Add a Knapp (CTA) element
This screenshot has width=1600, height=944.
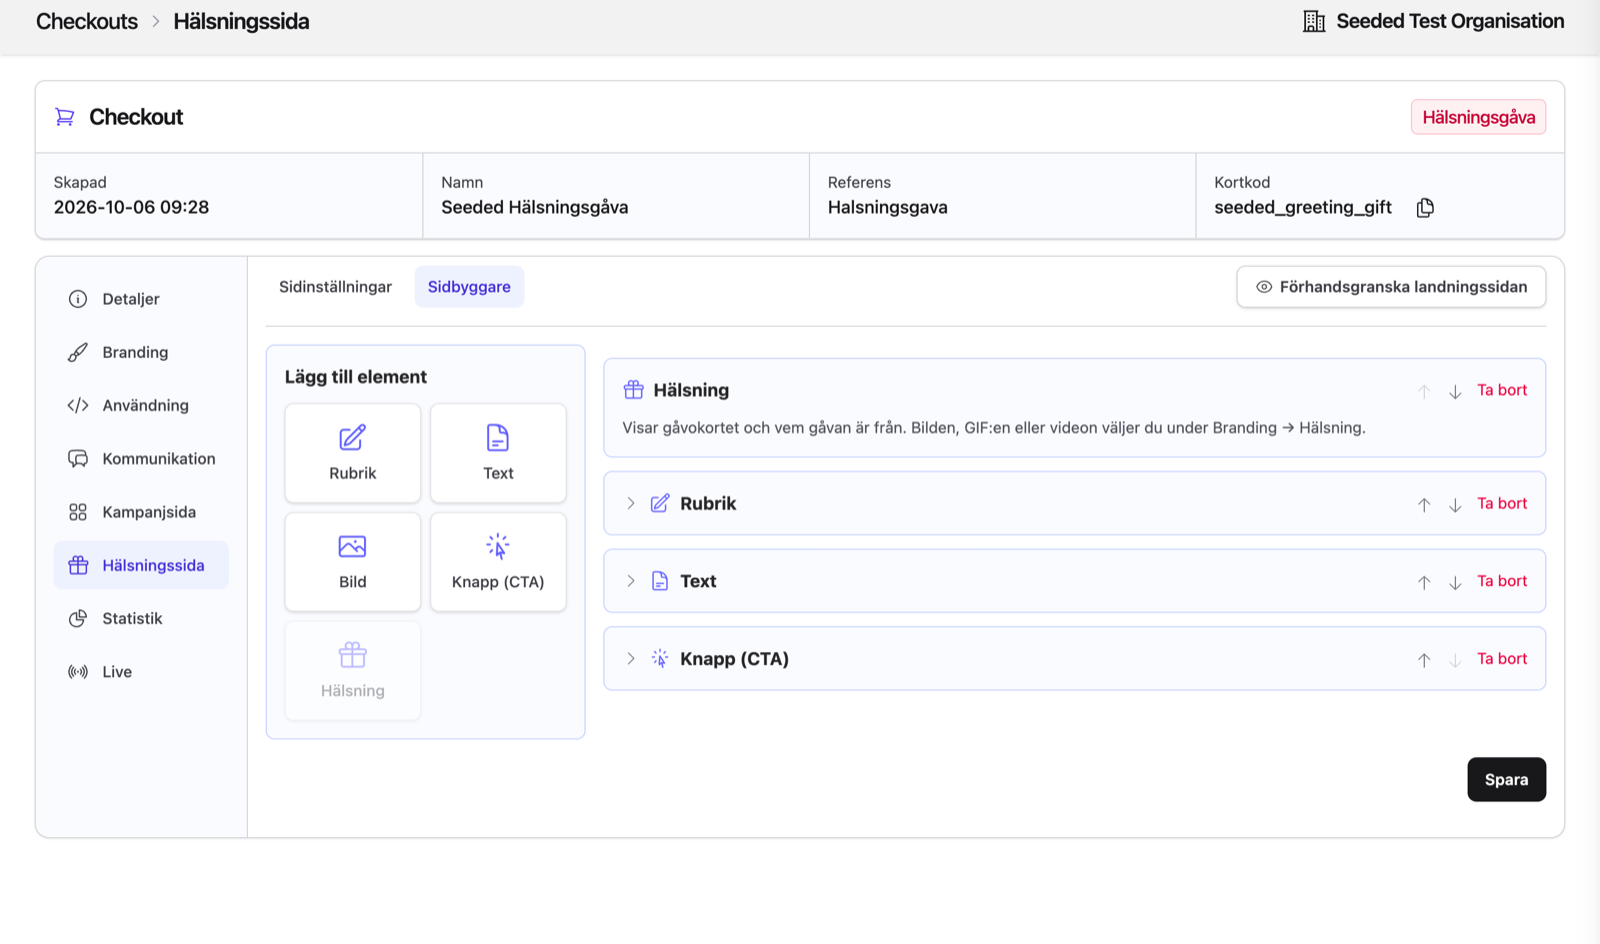point(498,562)
